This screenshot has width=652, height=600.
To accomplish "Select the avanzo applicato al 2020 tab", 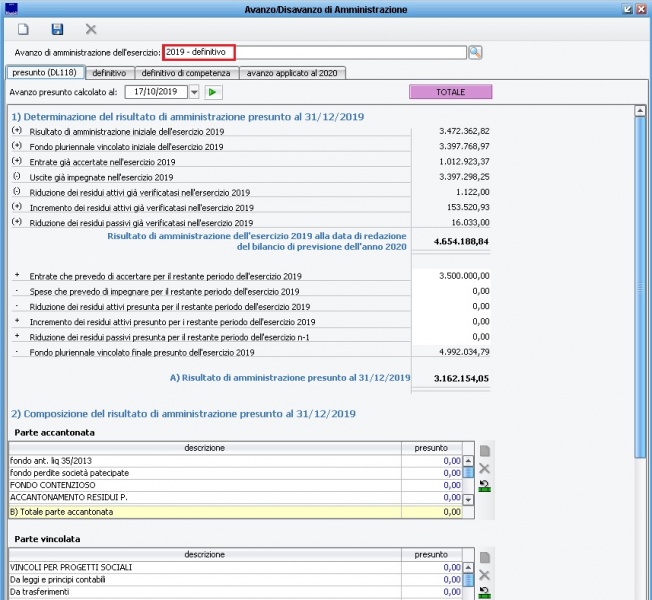I will (293, 73).
